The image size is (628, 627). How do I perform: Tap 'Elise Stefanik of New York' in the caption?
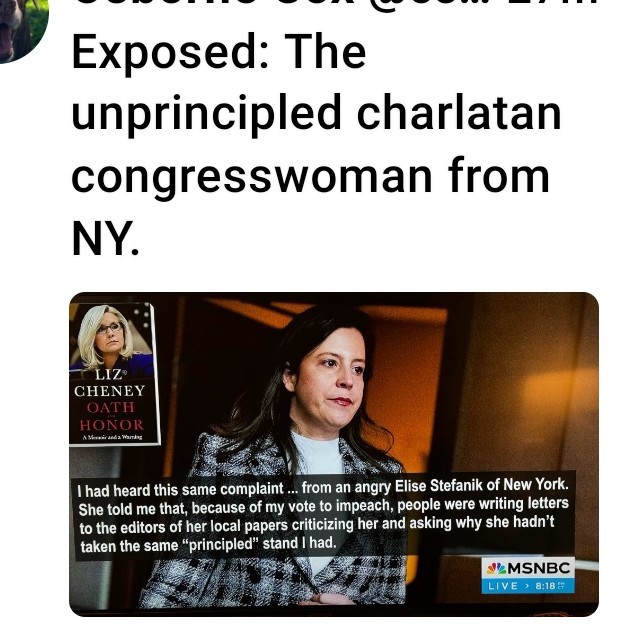(481, 485)
